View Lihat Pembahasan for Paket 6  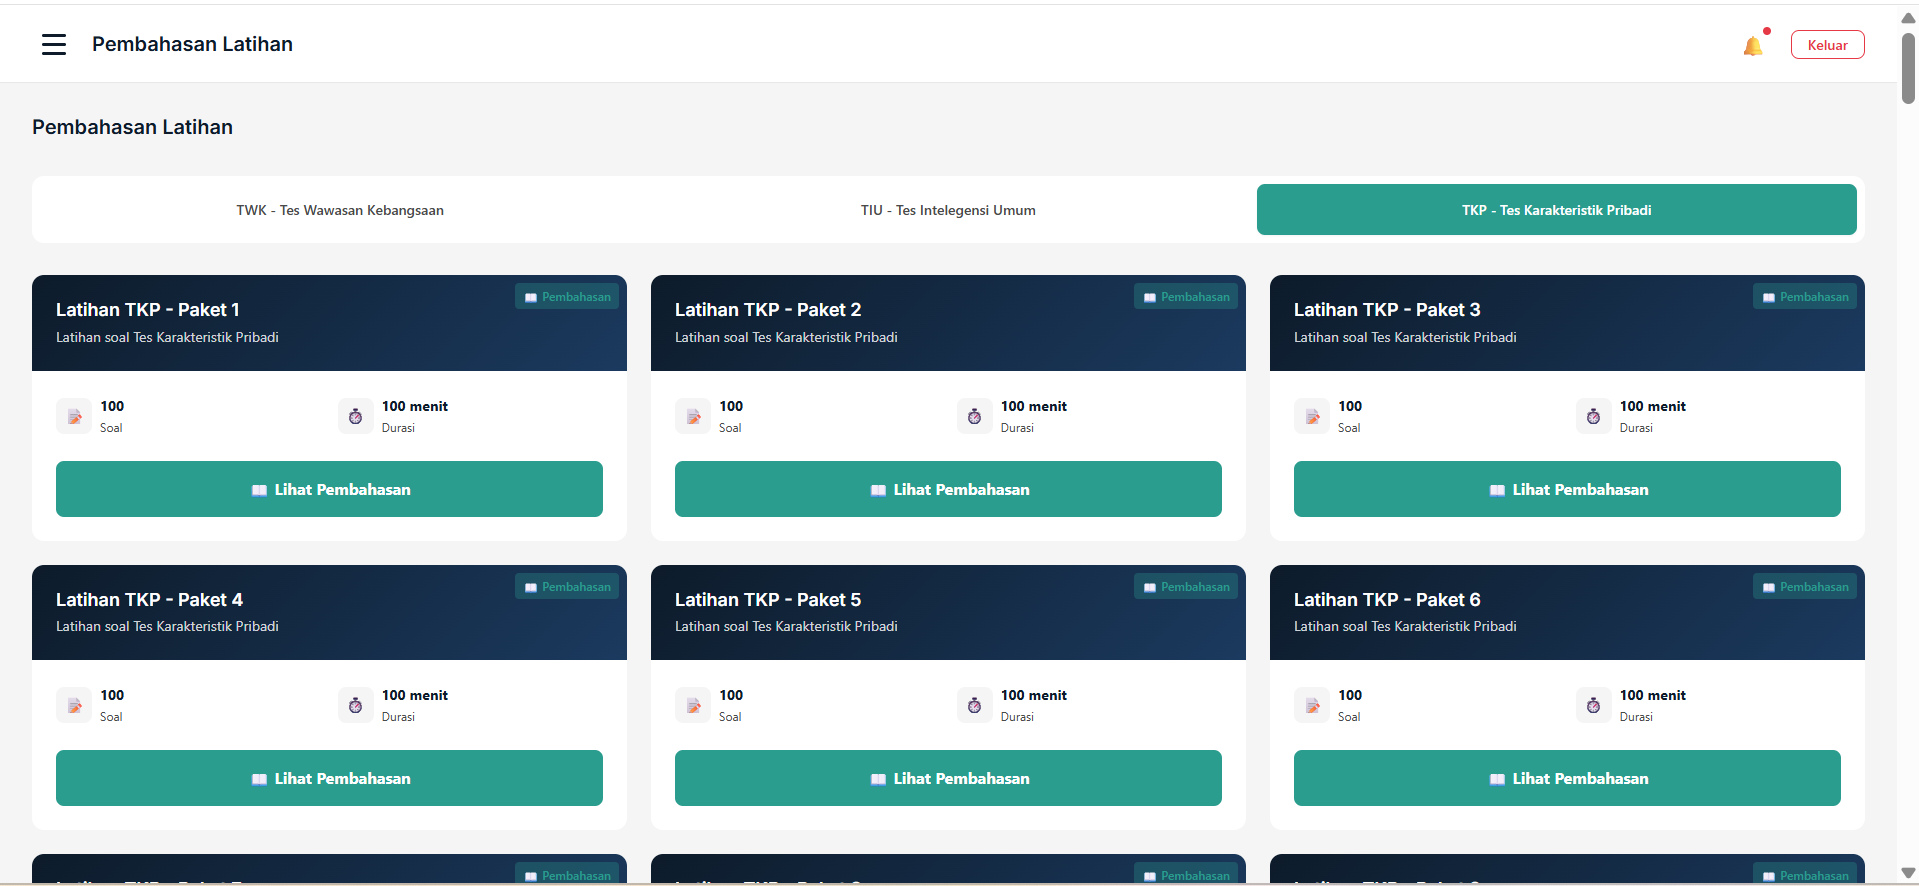pos(1567,778)
